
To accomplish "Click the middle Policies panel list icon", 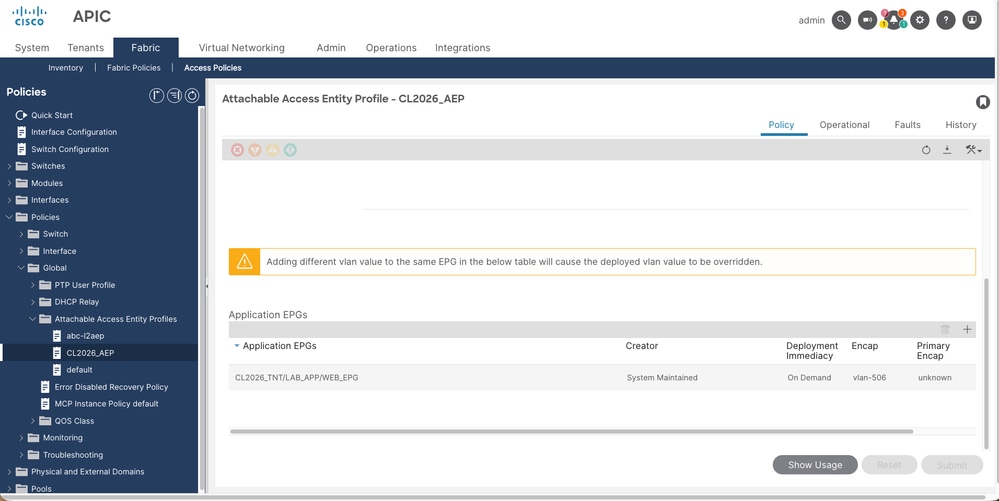I will click(175, 96).
